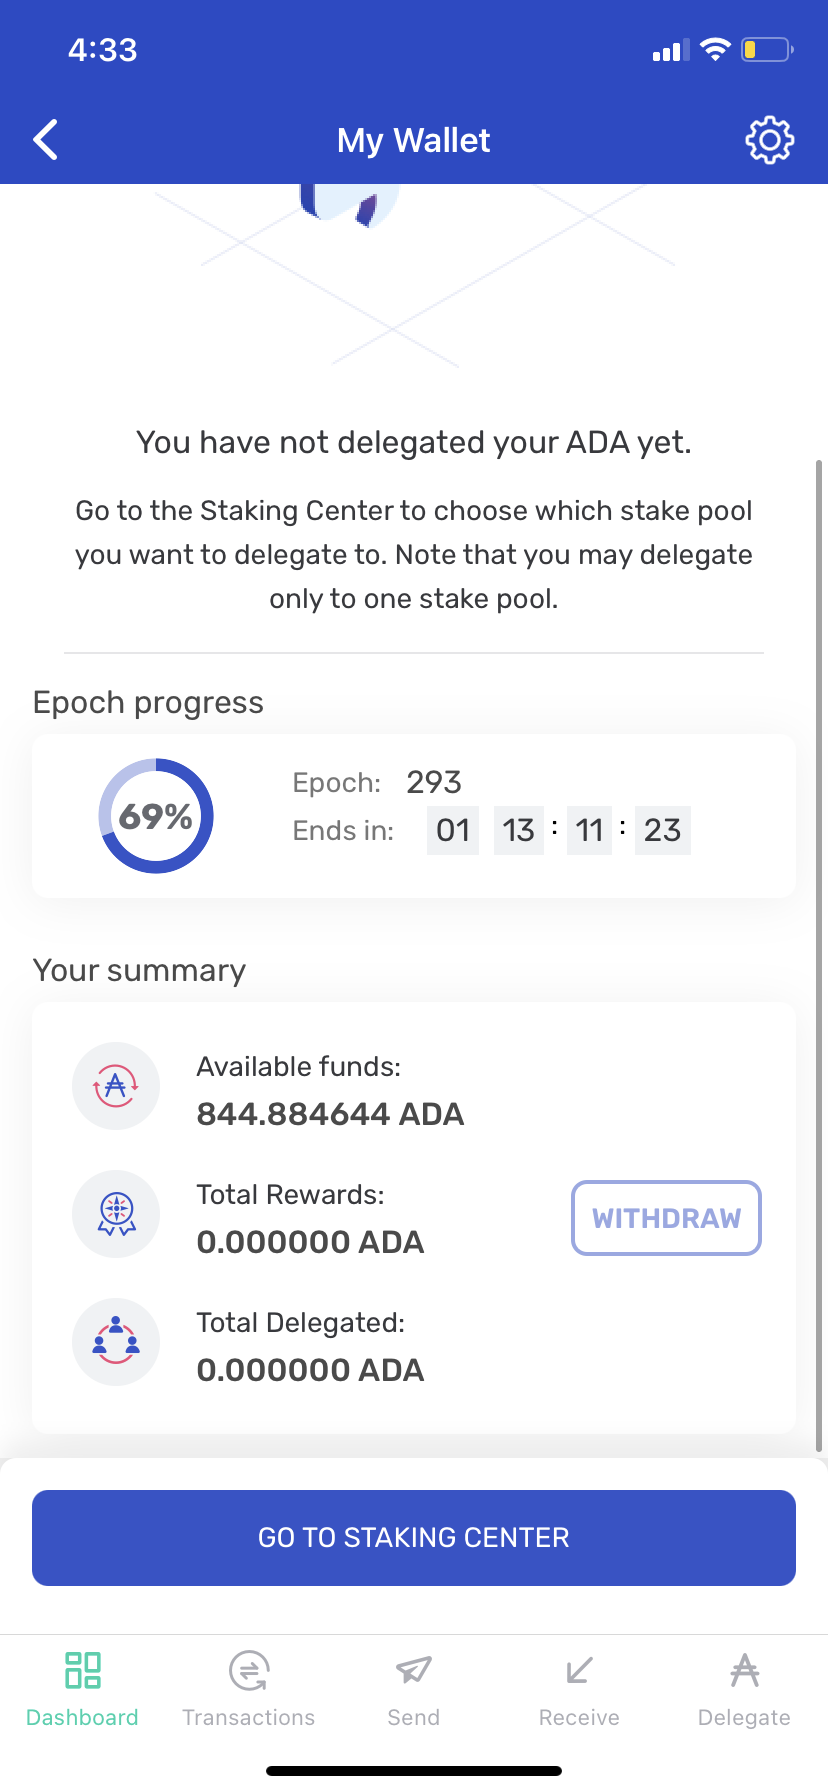Open wallet settings gear icon
The height and width of the screenshot is (1792, 828).
(769, 140)
